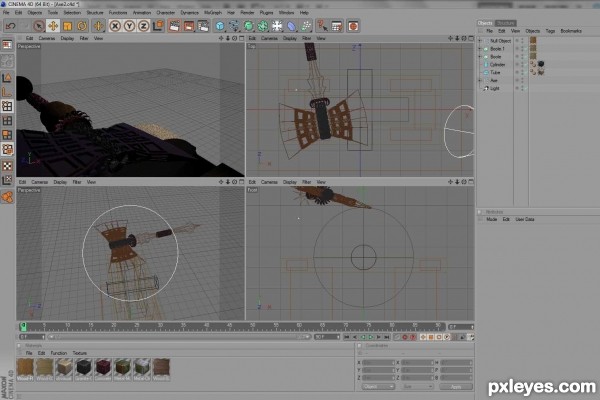This screenshot has width=600, height=400.
Task: Render to Picture Viewer icon
Action: click(x=189, y=26)
